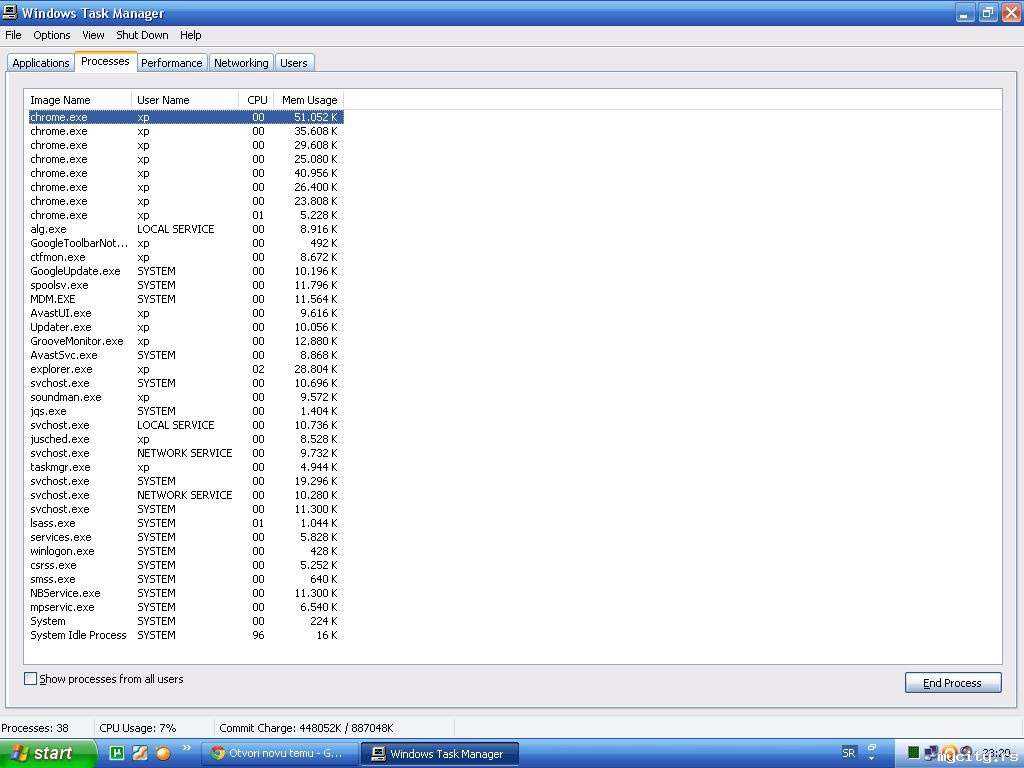Select the alg.exe process

(185, 229)
